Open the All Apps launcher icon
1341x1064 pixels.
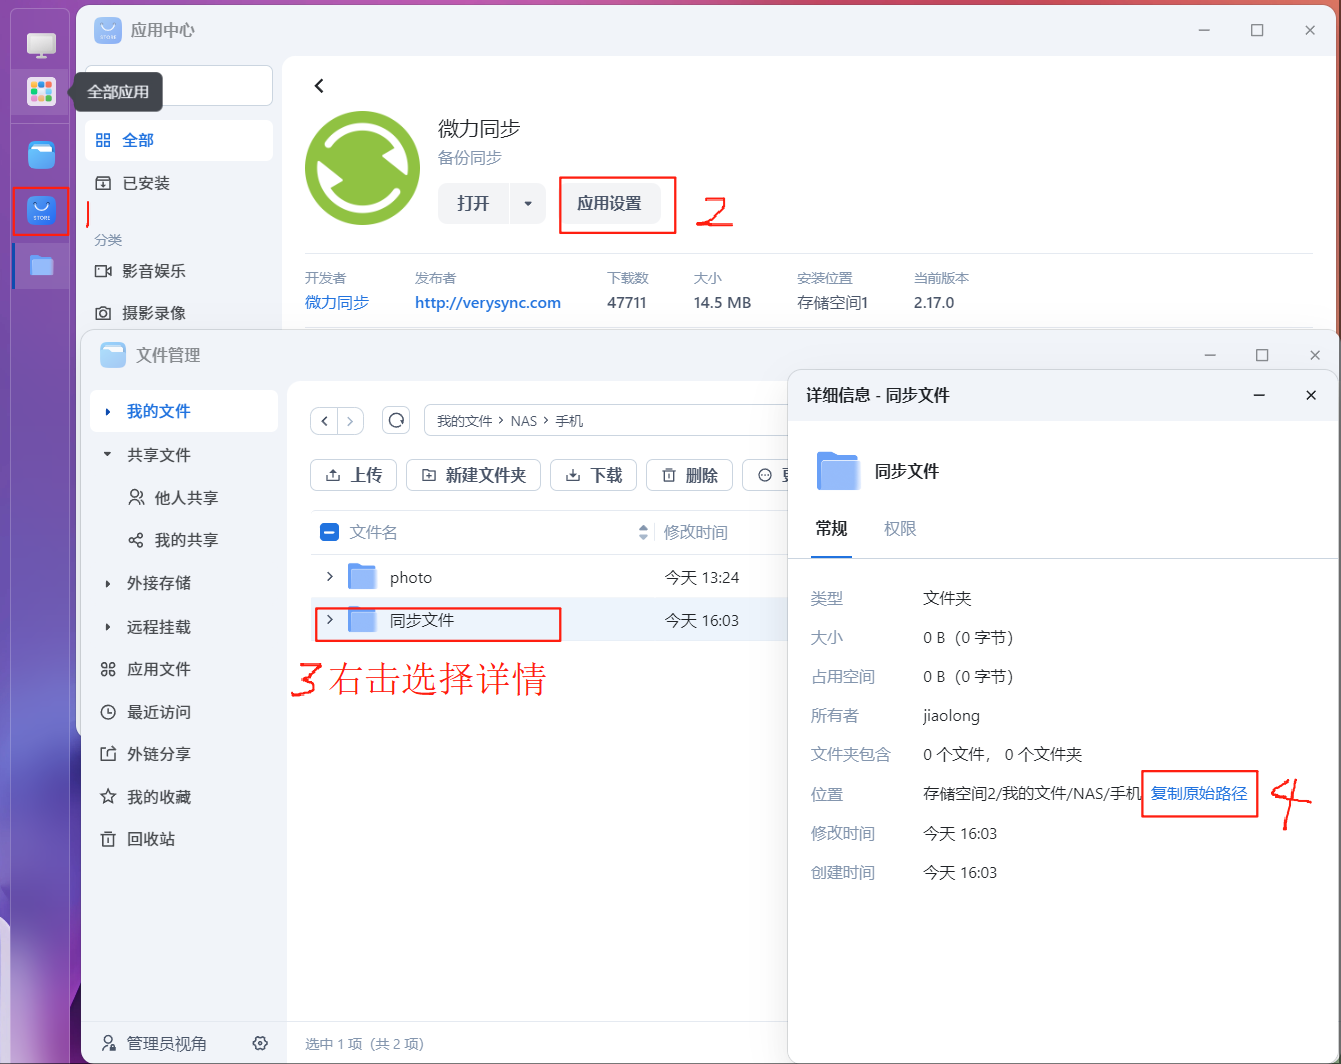click(x=41, y=92)
